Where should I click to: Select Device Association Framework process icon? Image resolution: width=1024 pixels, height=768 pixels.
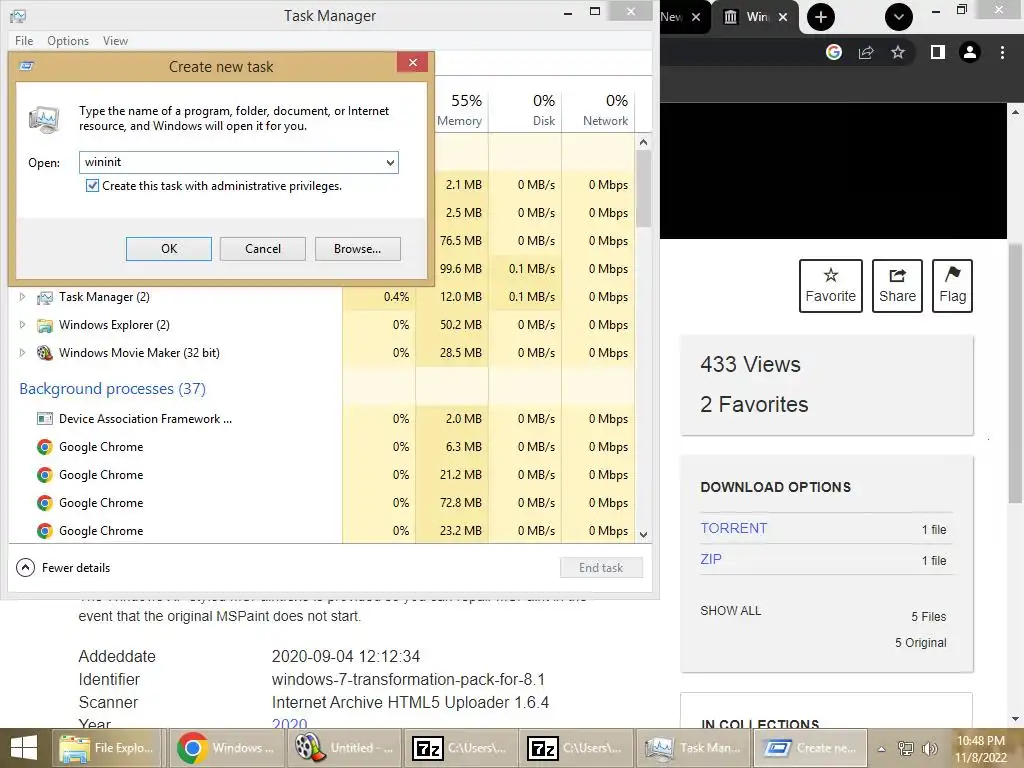[x=44, y=419]
